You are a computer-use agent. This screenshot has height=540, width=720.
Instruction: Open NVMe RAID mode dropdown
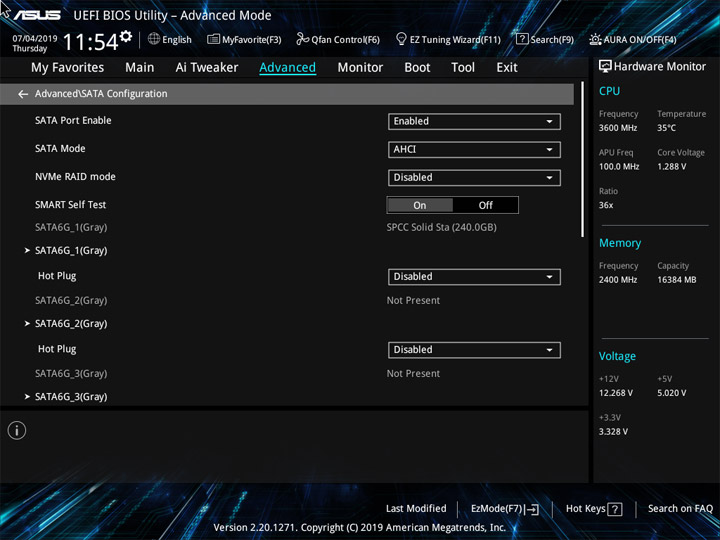pos(474,178)
